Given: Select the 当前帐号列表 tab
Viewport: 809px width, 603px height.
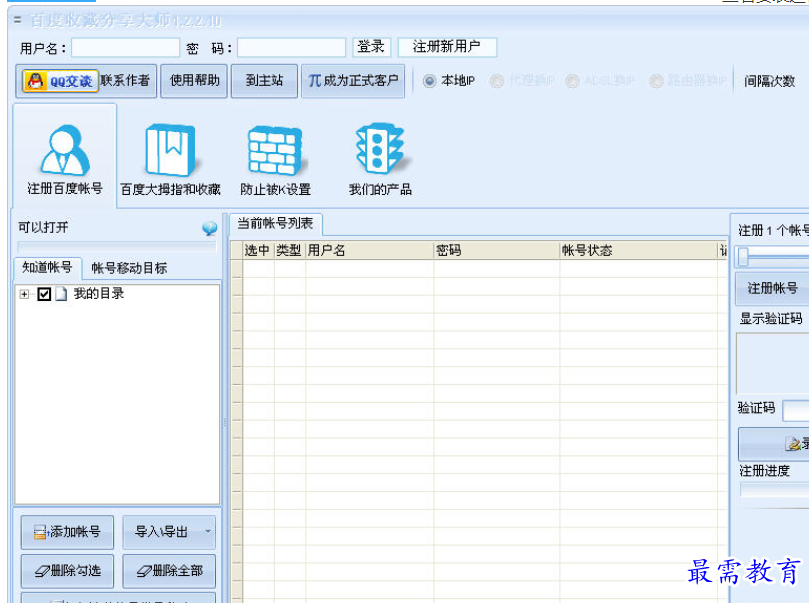Looking at the screenshot, I should point(275,223).
